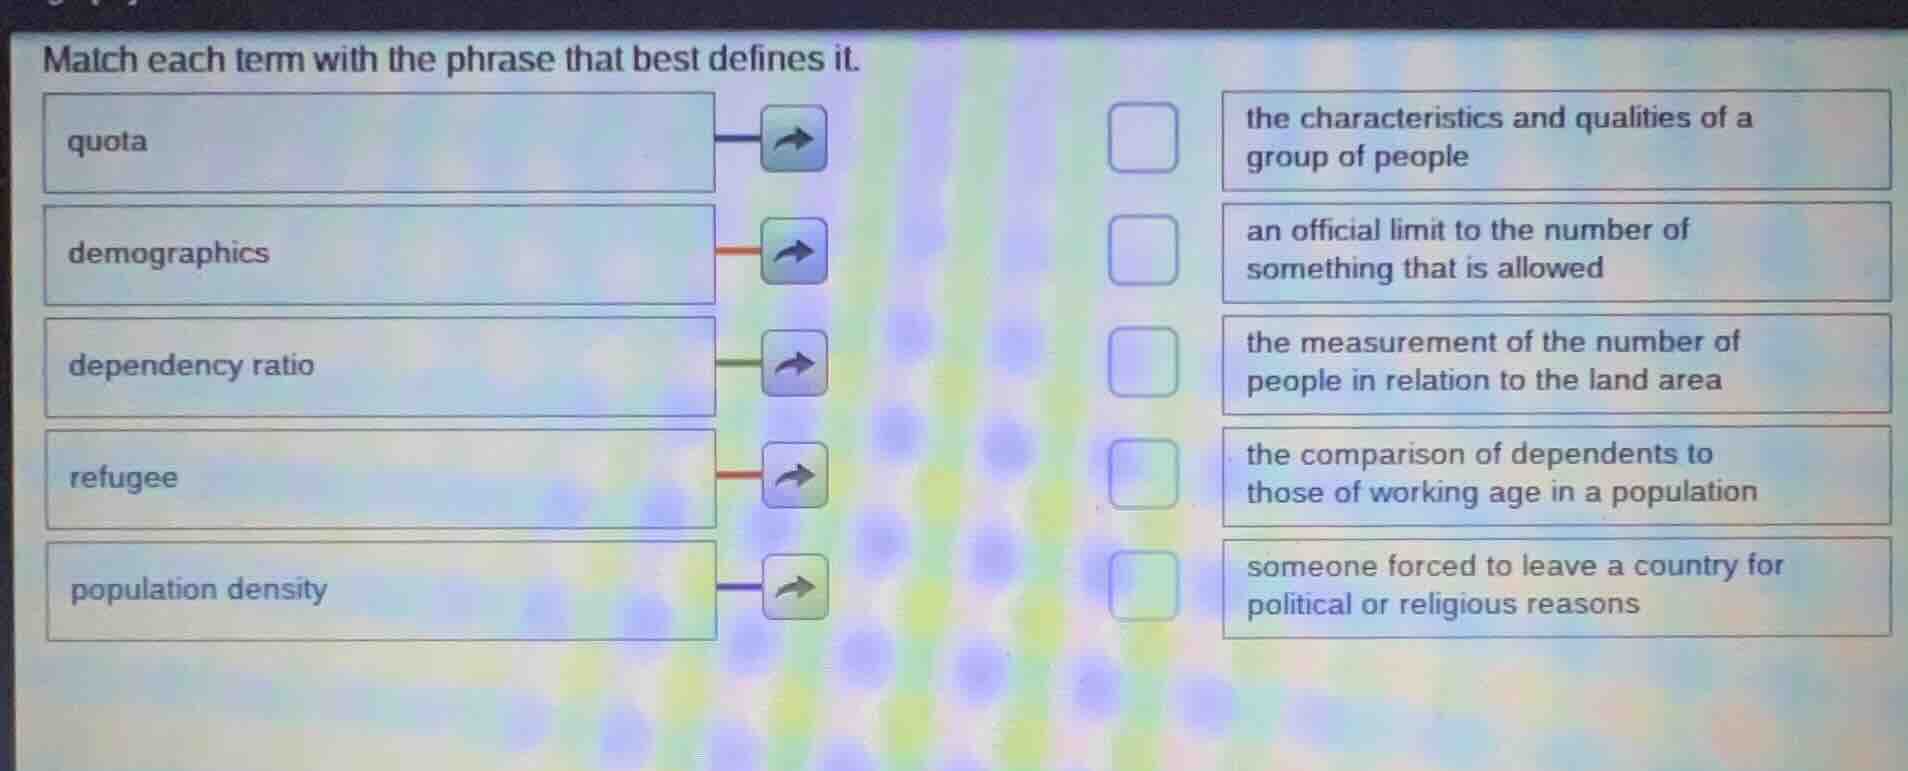Click the definition about people per land area
Image resolution: width=1908 pixels, height=771 pixels.
tap(1553, 362)
